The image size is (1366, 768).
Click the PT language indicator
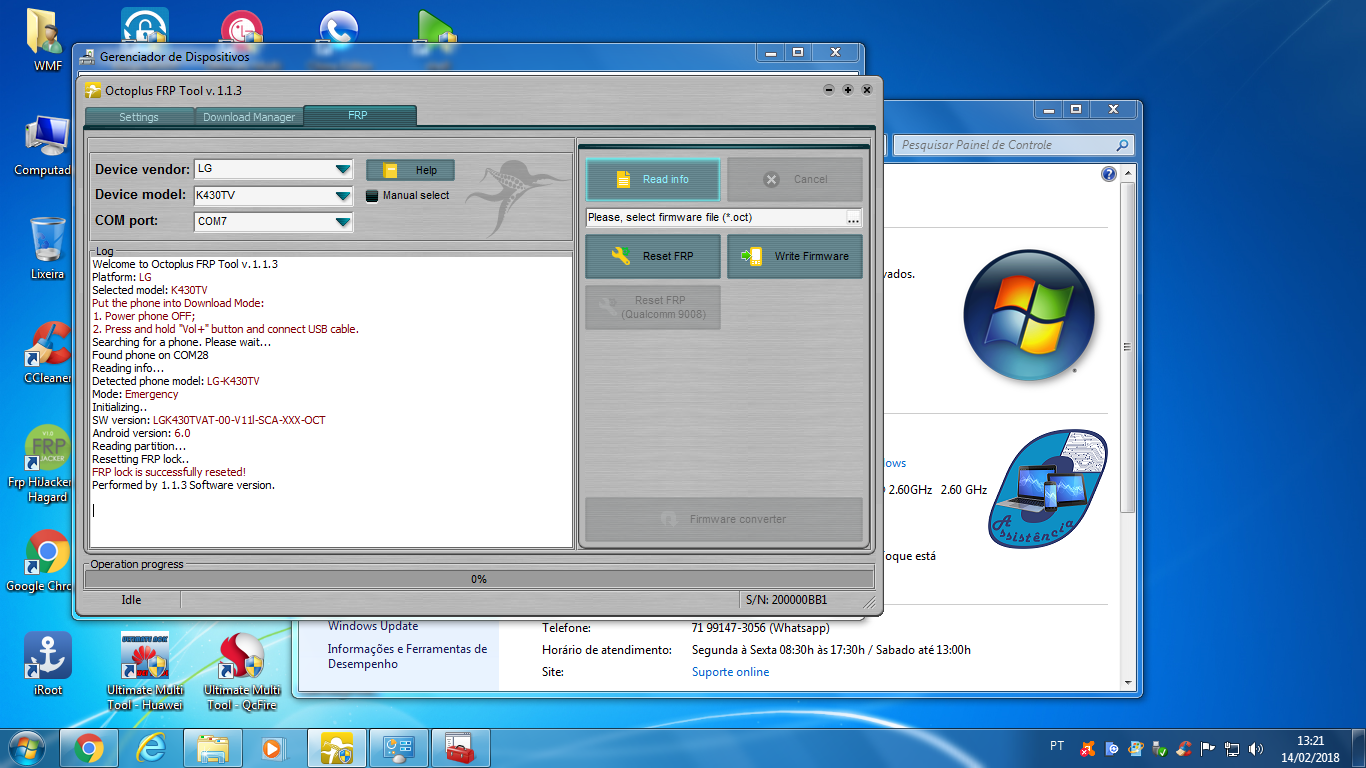[1057, 746]
